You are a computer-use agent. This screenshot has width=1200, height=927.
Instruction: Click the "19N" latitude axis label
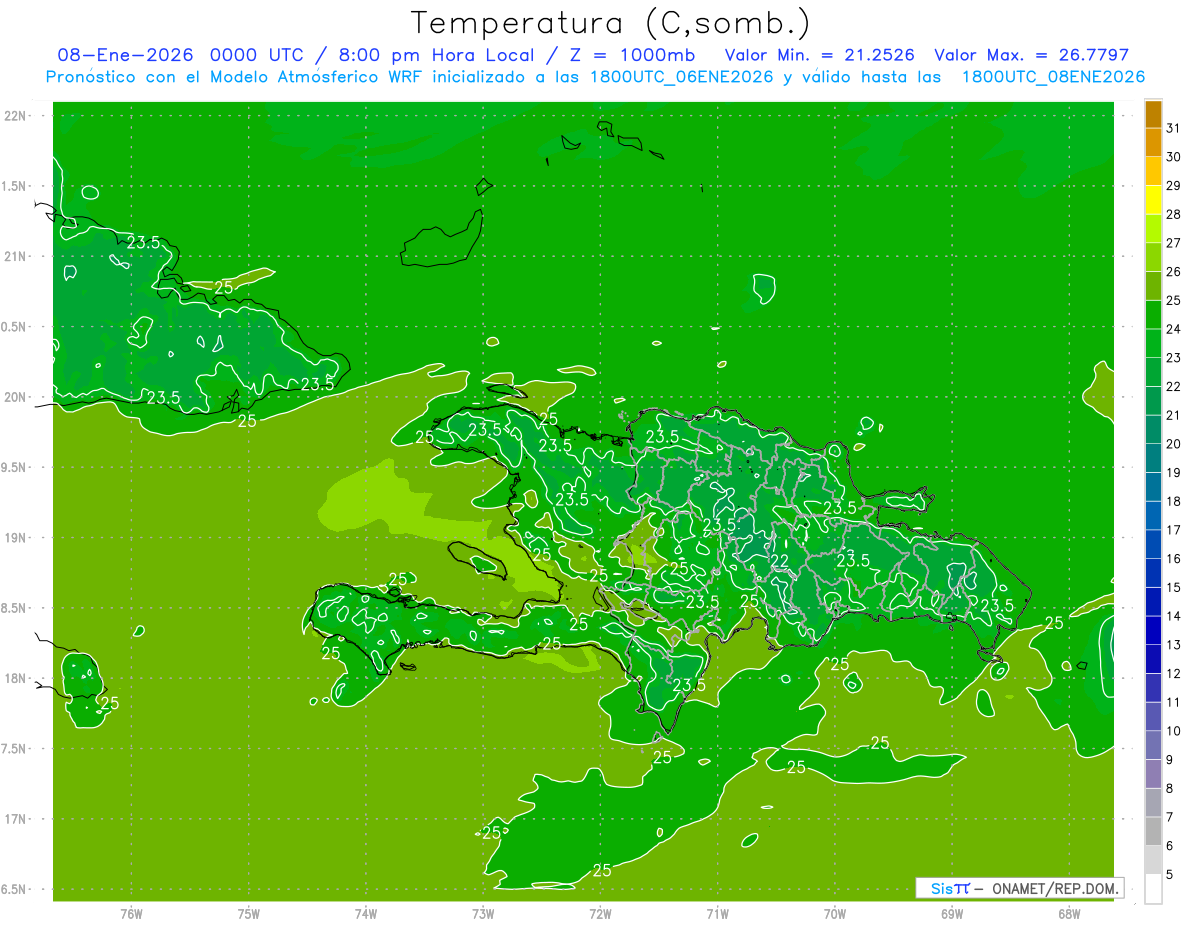tap(15, 538)
